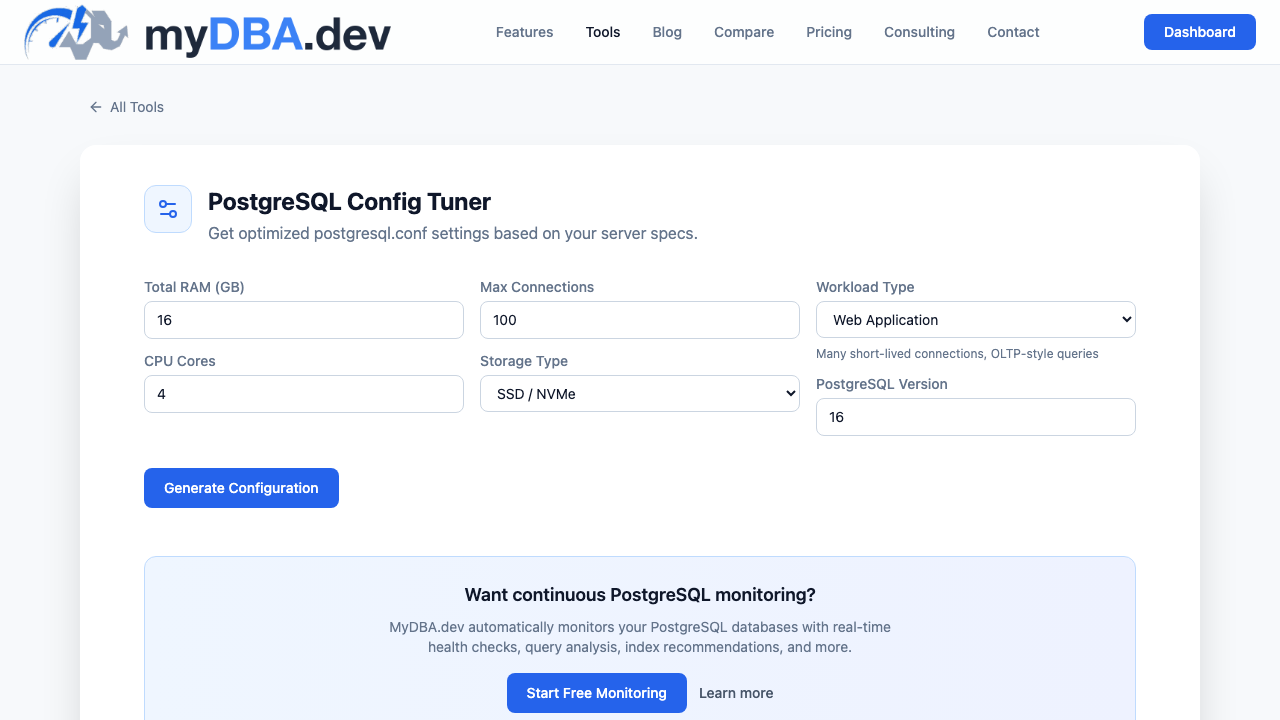Click the 'MyDBA.dev automatically monitors' description text
Viewport: 1280px width, 720px height.
(640, 637)
